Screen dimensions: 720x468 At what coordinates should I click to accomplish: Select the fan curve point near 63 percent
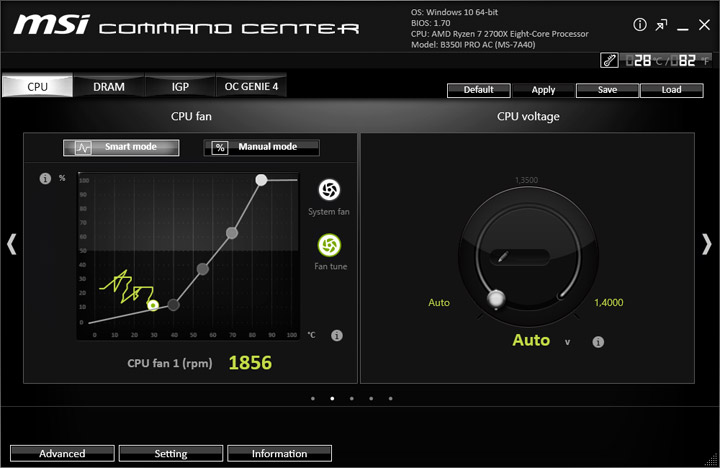click(x=232, y=233)
